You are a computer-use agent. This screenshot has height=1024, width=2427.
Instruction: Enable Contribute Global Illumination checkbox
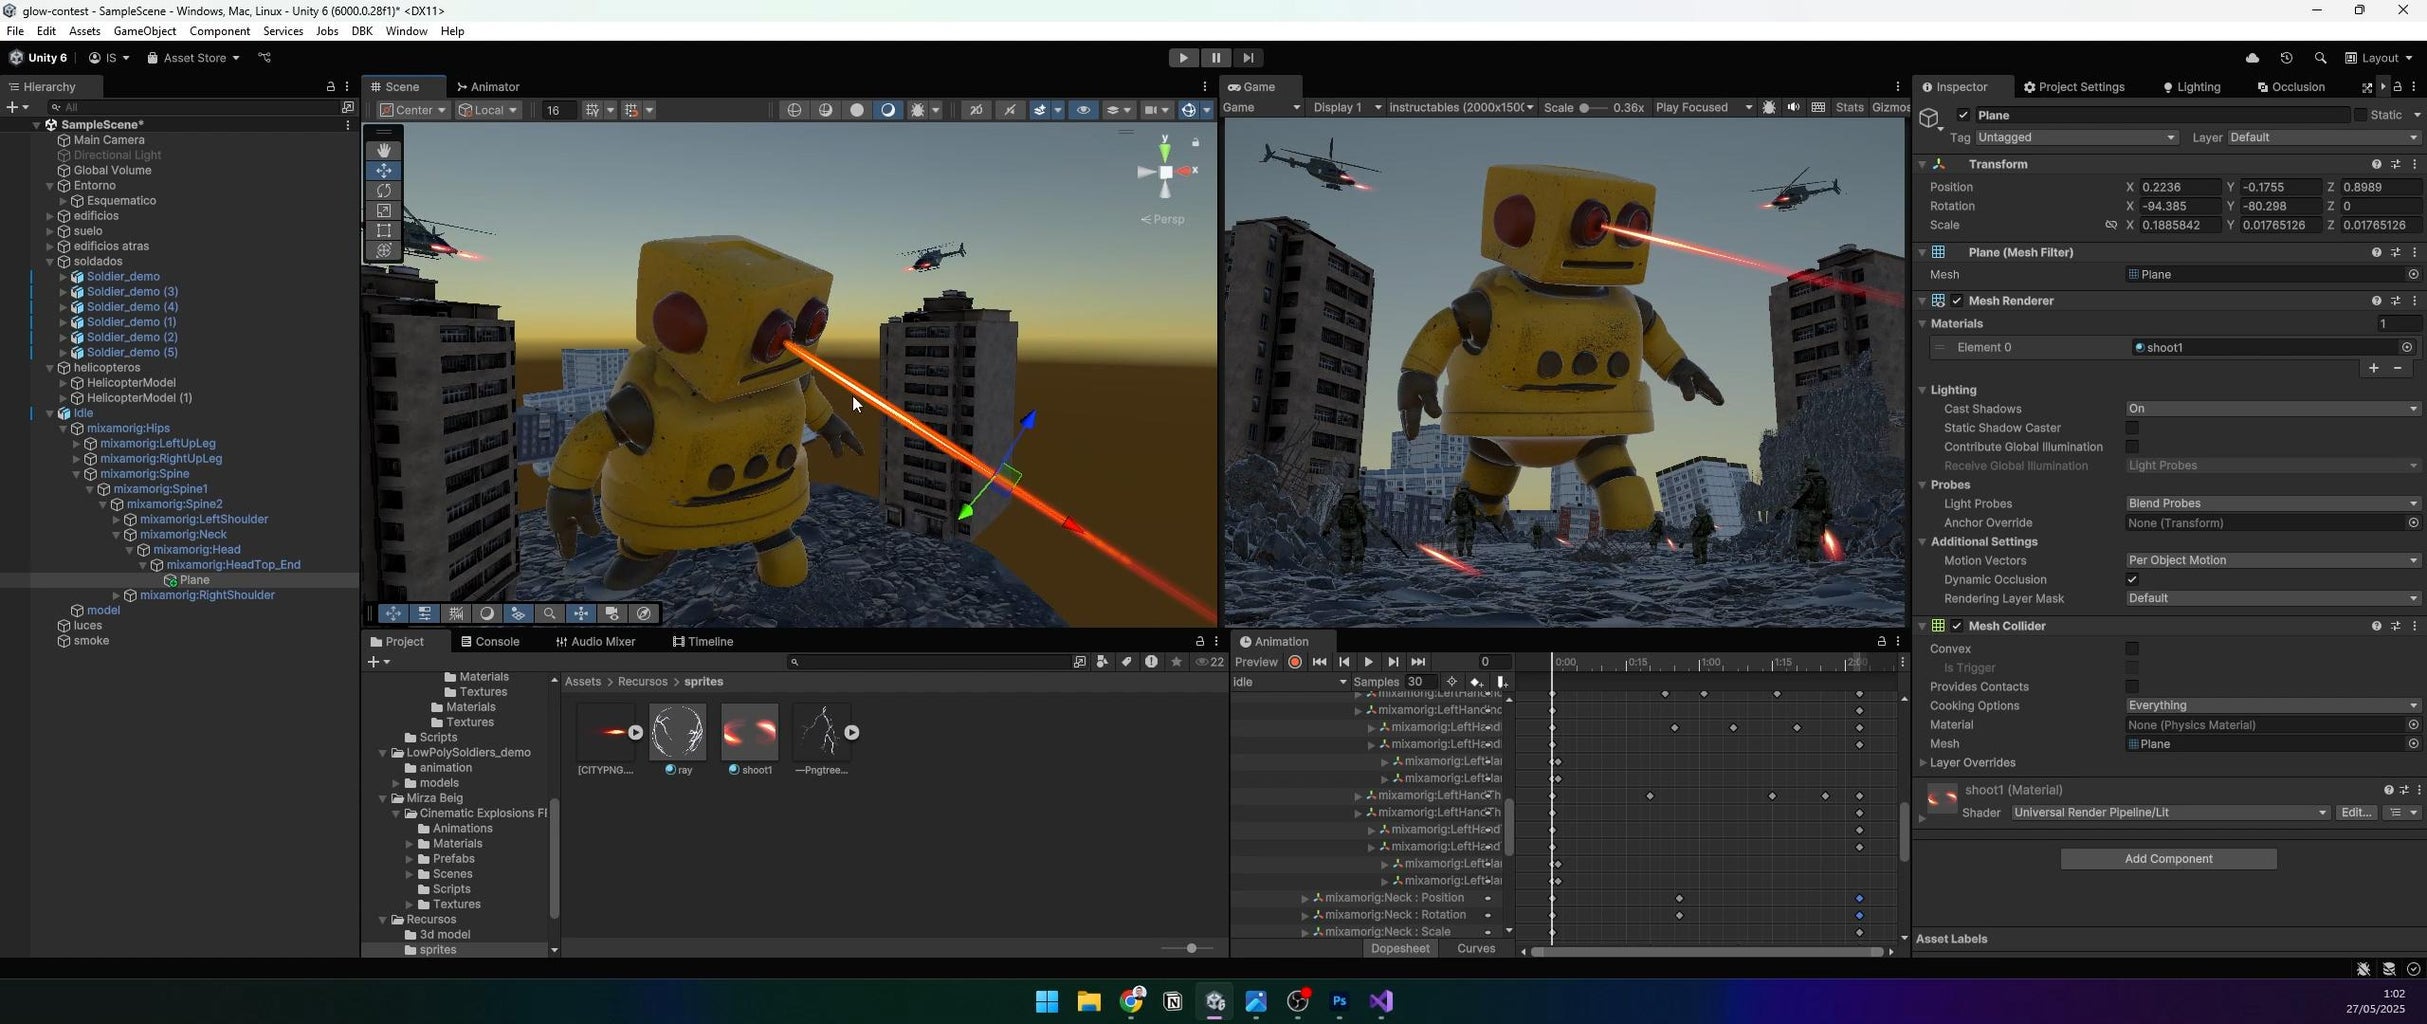click(2132, 447)
